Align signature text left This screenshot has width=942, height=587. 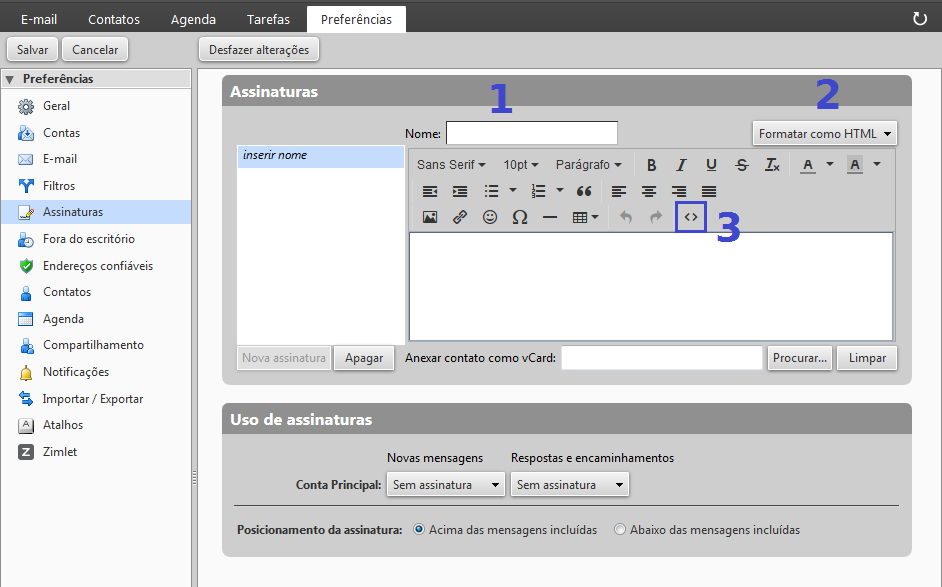619,191
